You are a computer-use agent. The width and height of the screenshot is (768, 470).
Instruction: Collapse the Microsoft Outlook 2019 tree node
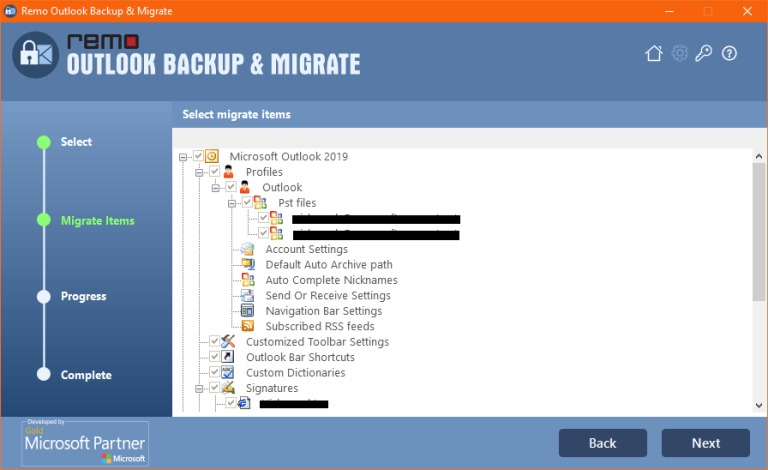coord(183,157)
